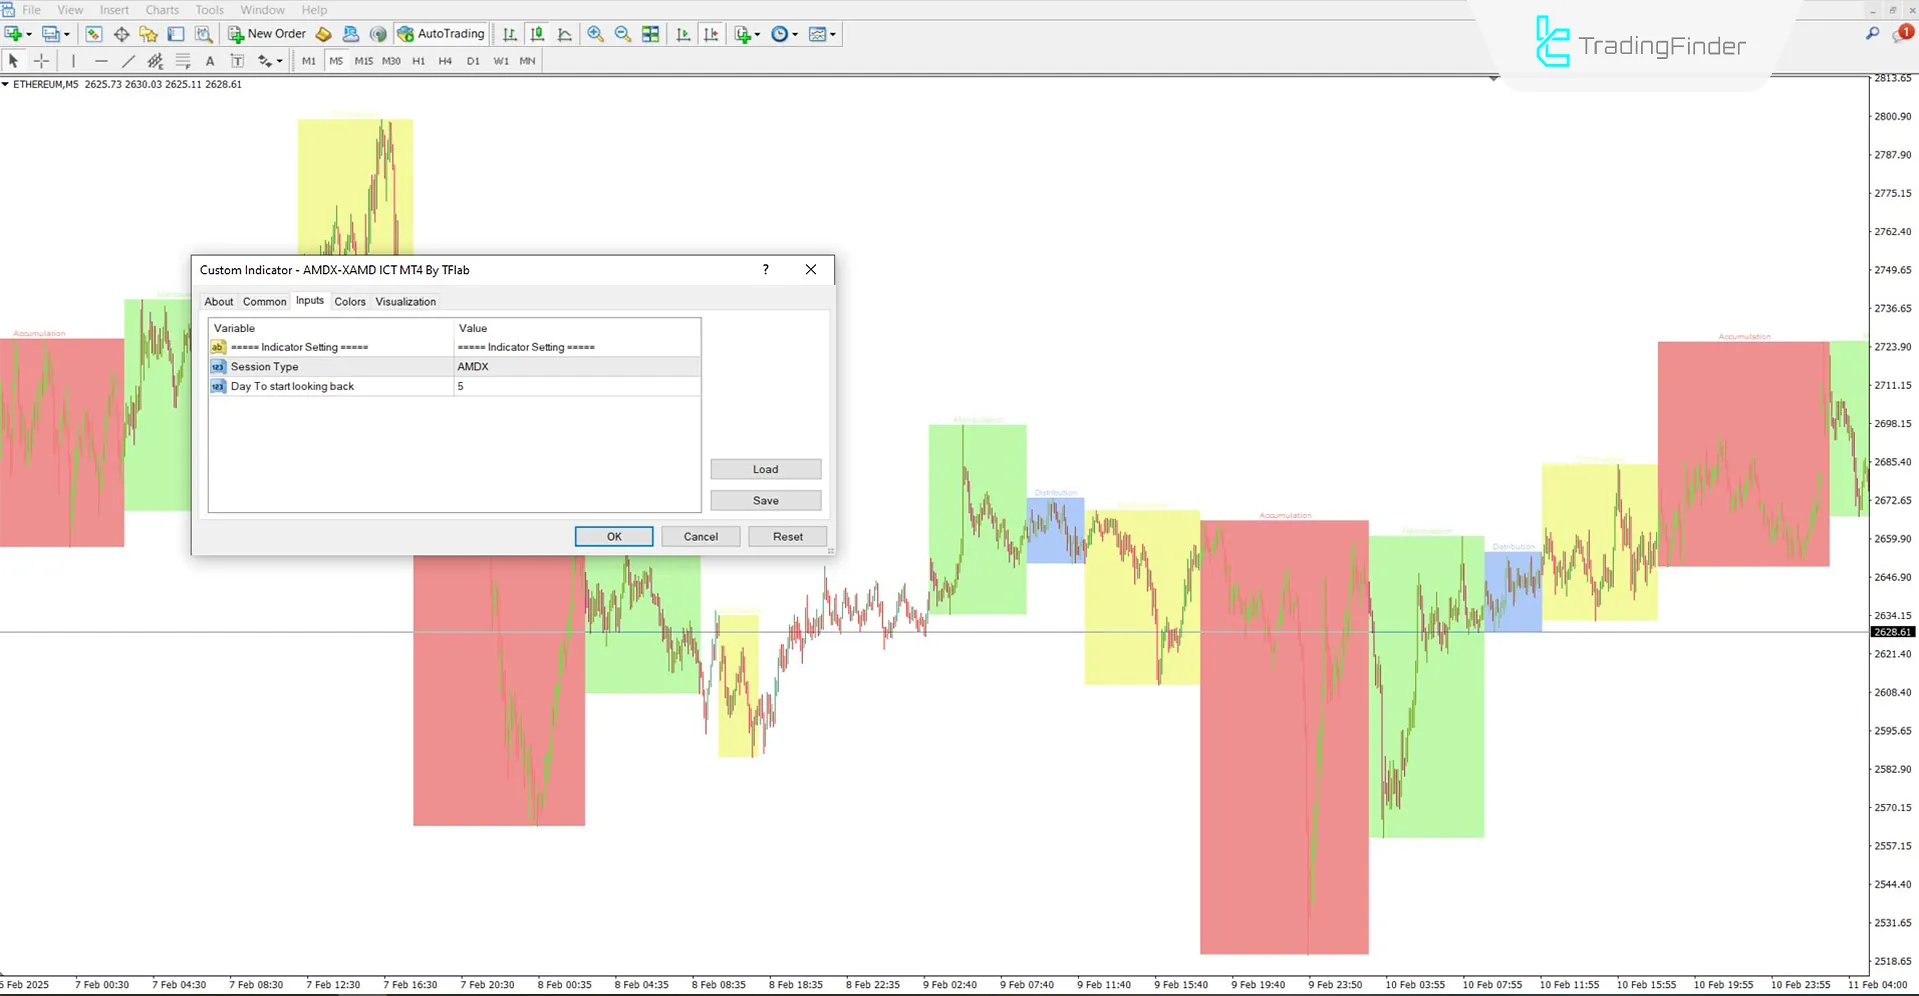
Task: Toggle AutoTrading on
Action: tap(440, 33)
